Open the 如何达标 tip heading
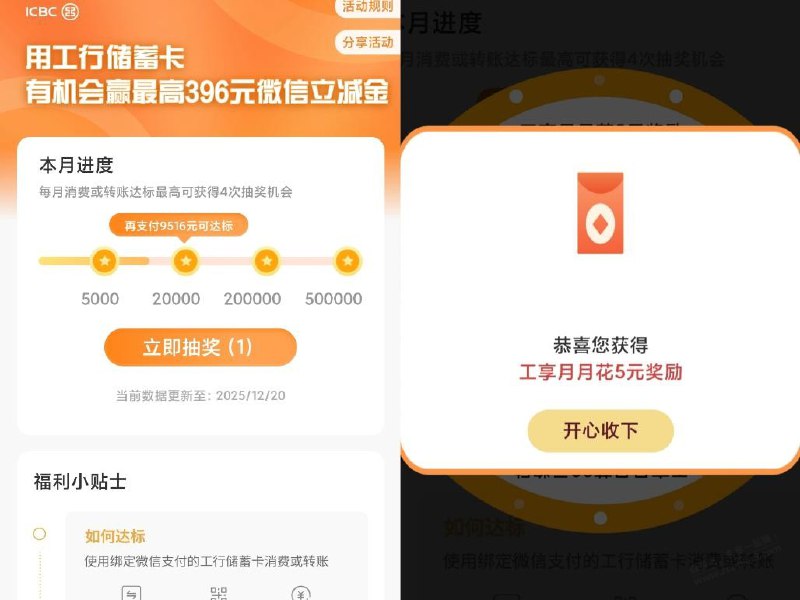The height and width of the screenshot is (600, 800). coord(115,536)
